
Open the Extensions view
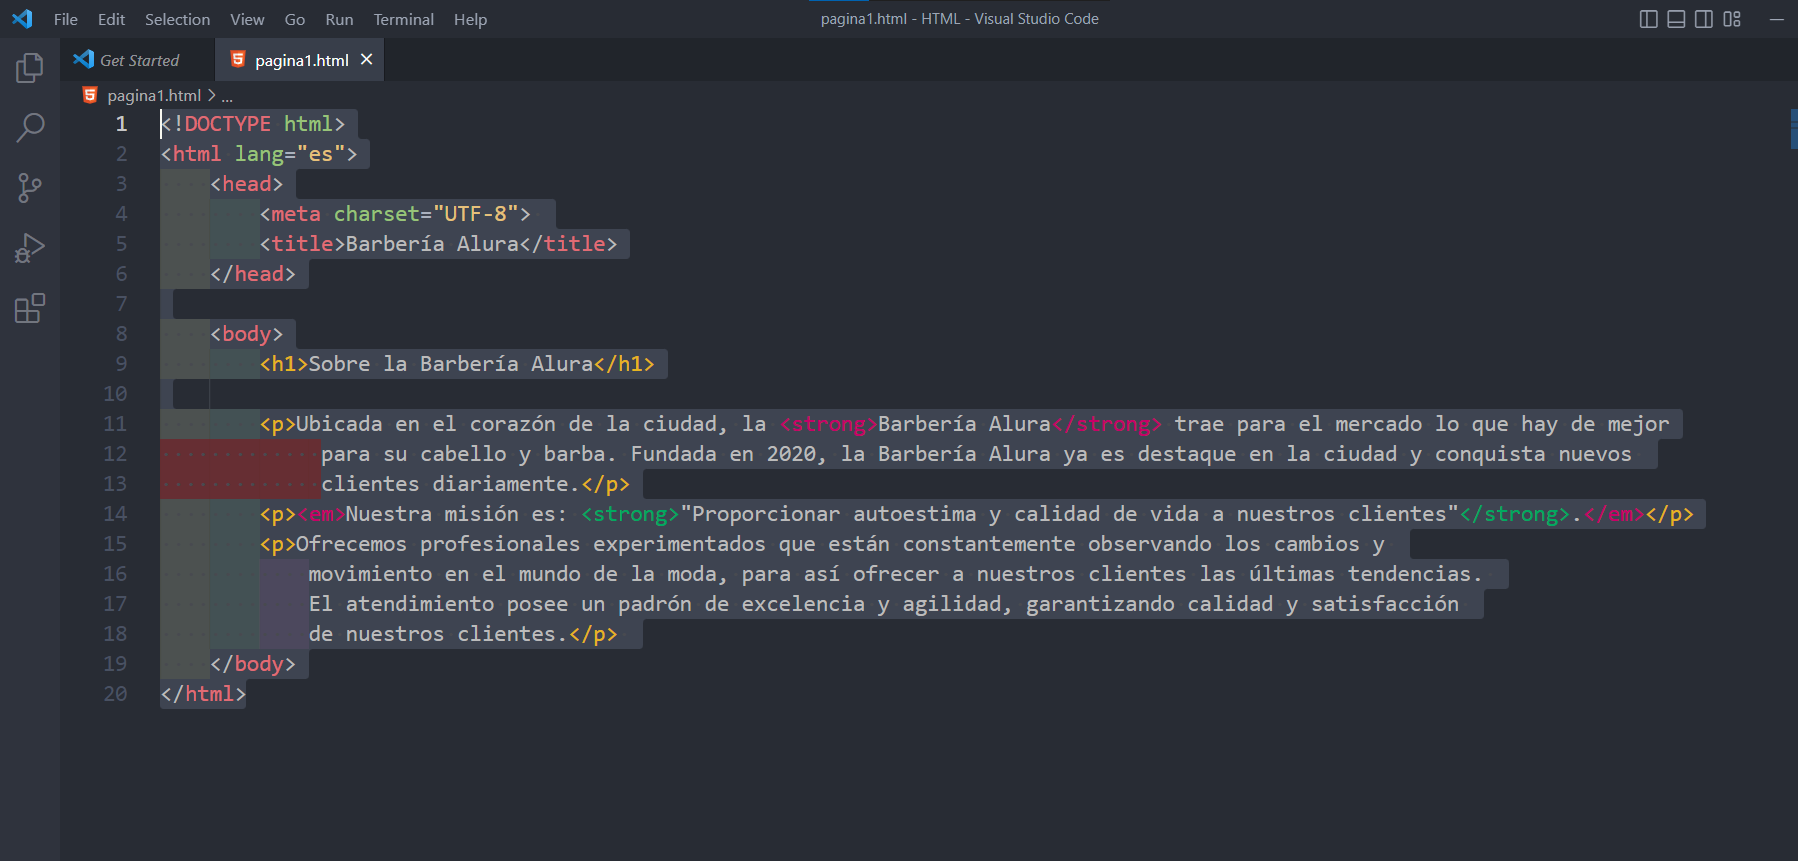(x=30, y=308)
